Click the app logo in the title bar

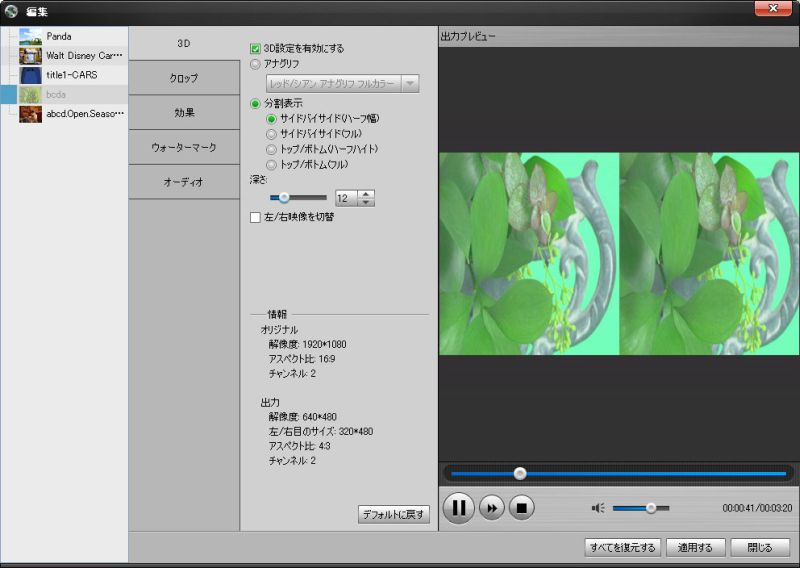11,11
